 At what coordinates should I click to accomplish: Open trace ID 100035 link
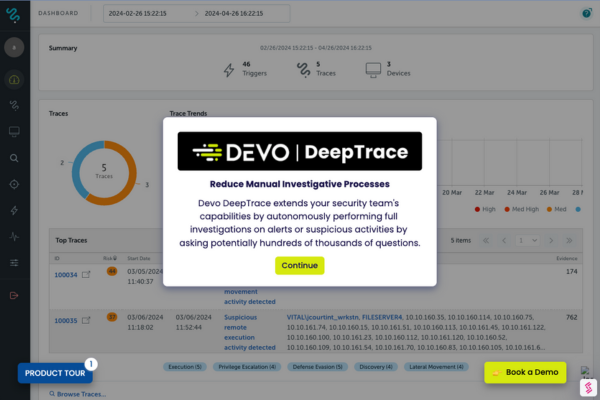pyautogui.click(x=64, y=320)
